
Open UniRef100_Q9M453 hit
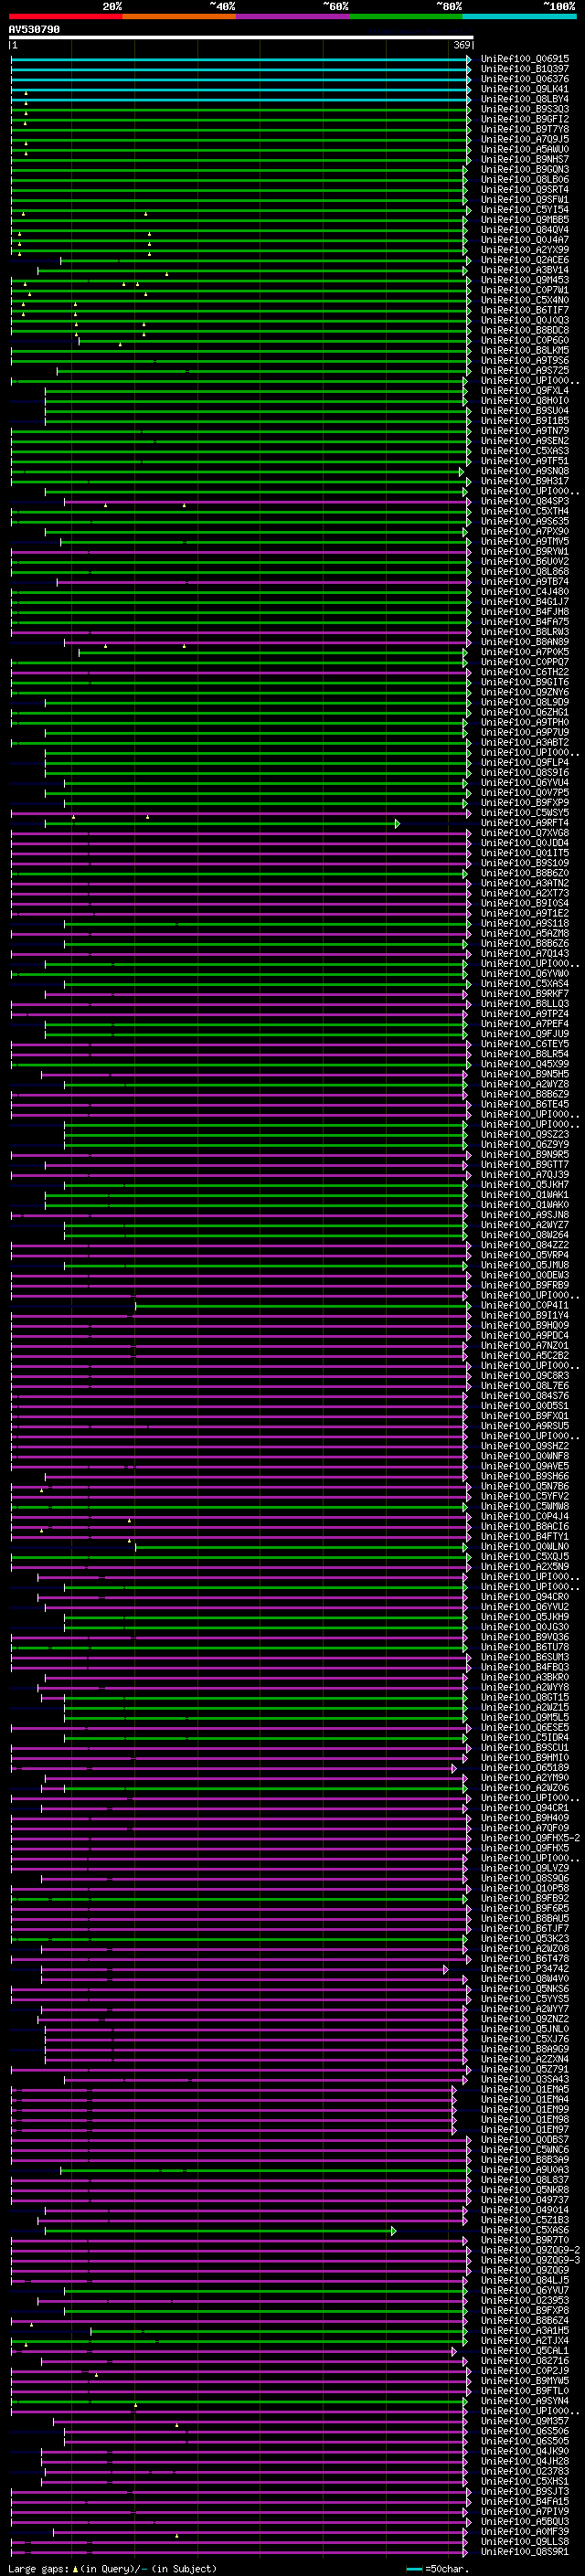524,280
